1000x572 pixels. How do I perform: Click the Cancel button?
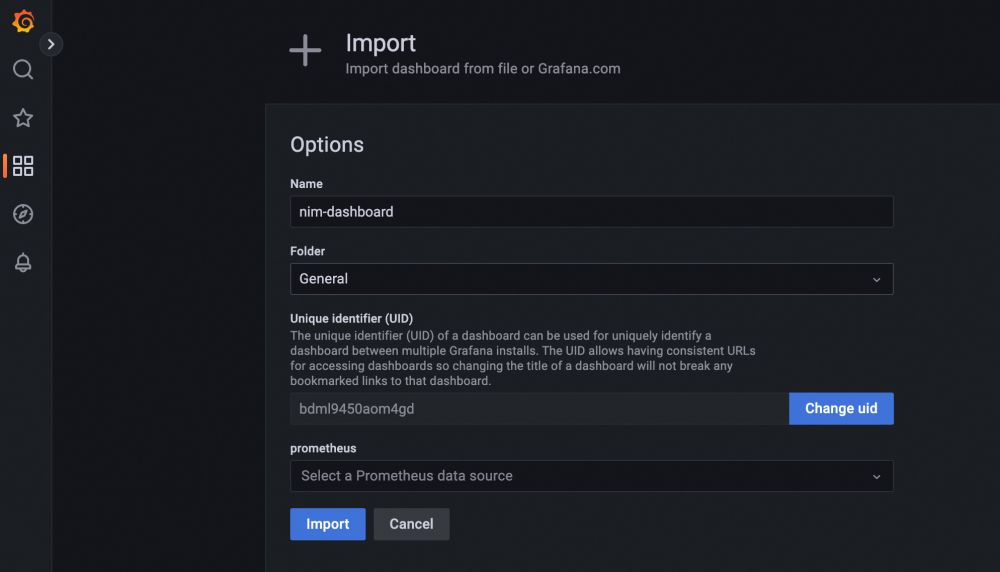point(411,524)
